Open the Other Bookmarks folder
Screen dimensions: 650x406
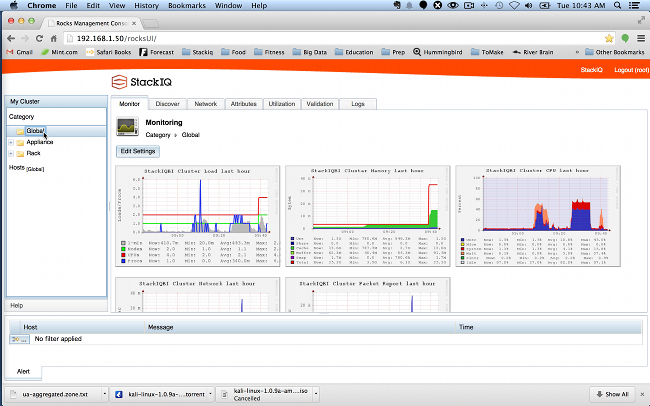(x=615, y=52)
